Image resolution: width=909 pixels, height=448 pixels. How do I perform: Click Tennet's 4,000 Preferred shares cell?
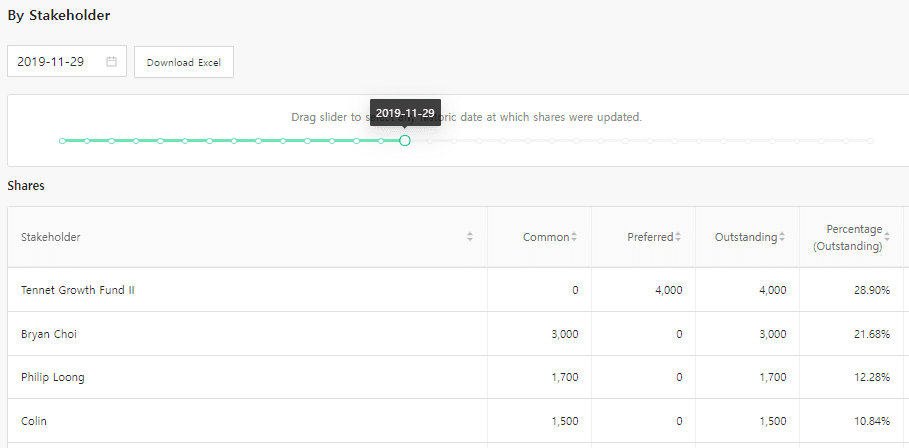click(x=643, y=290)
